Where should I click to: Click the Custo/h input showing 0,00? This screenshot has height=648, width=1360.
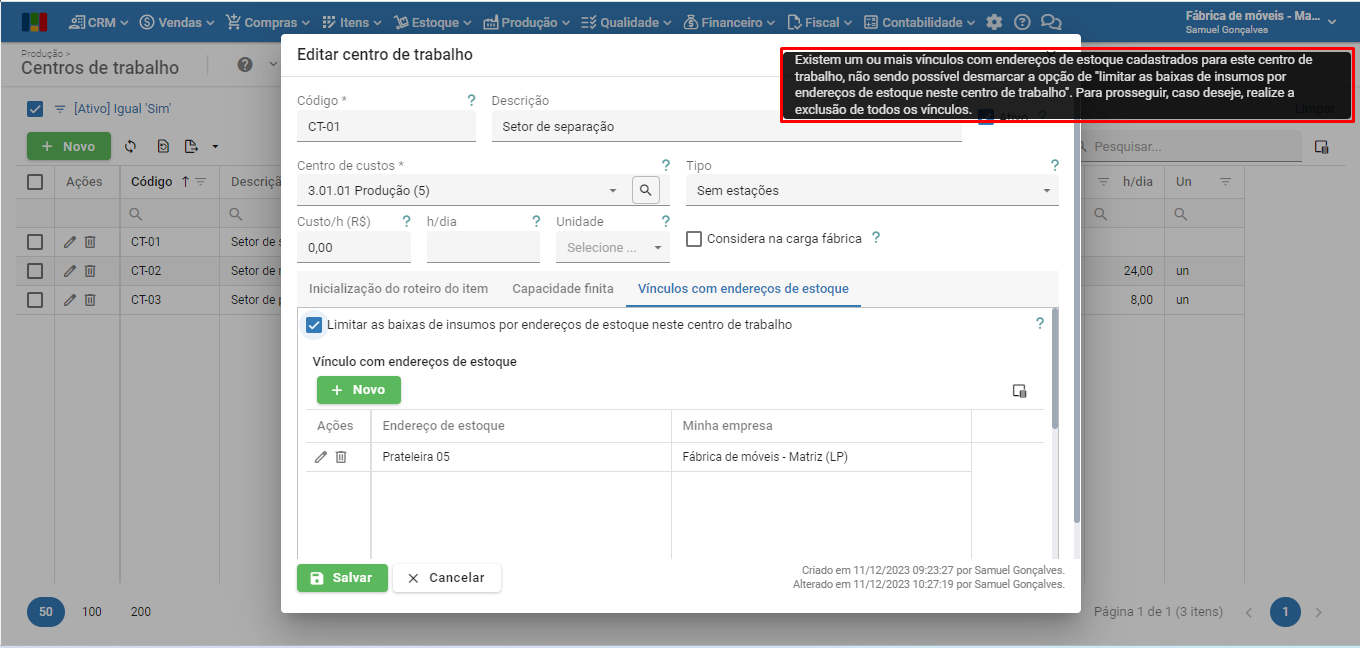tap(354, 247)
